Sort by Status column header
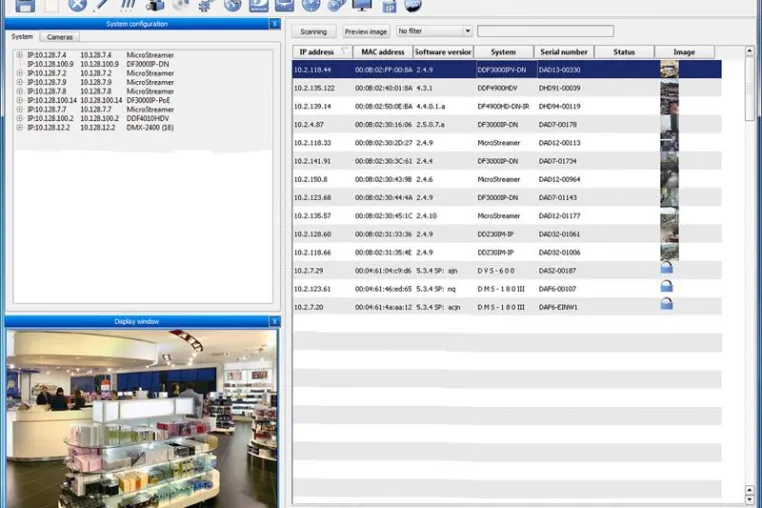The height and width of the screenshot is (508, 762). 624,52
